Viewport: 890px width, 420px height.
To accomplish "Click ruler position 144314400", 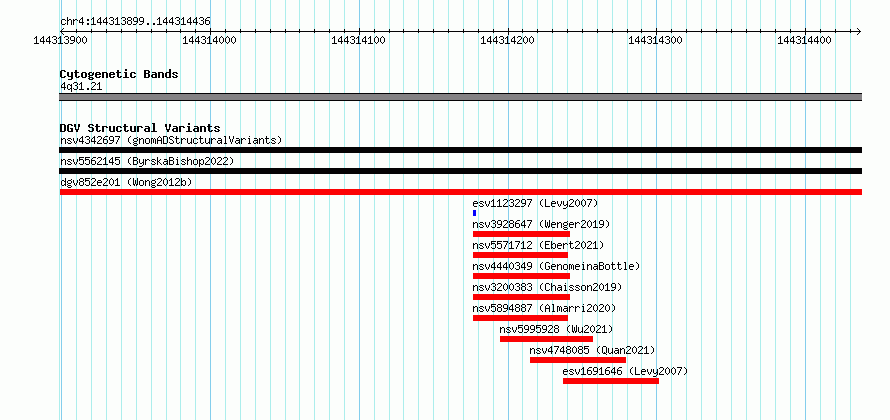I will click(804, 40).
